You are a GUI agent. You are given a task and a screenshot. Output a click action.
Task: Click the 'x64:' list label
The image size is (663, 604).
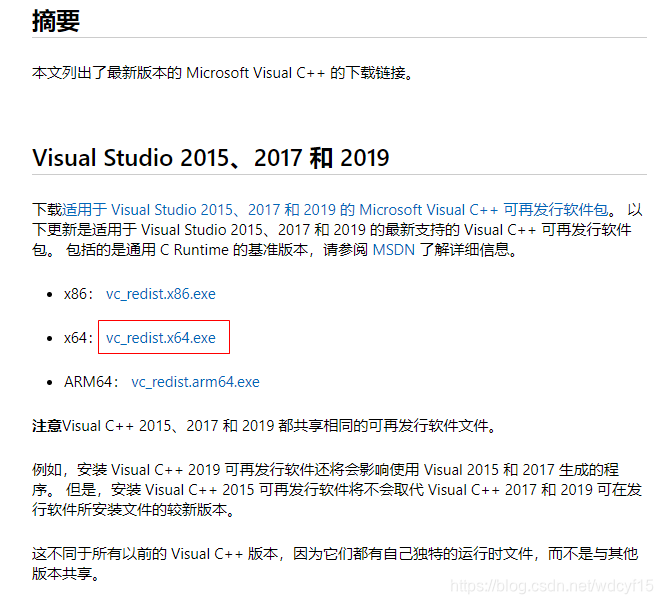pos(79,338)
